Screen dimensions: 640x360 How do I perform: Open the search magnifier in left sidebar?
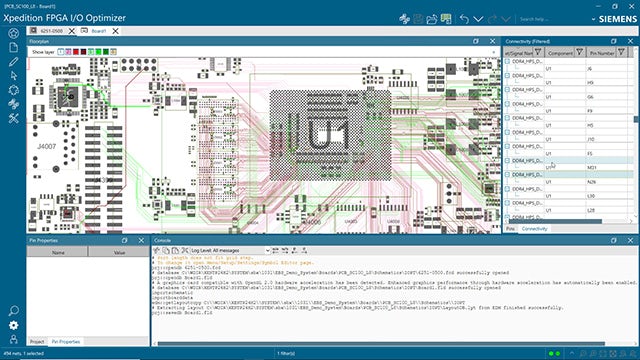tap(13, 311)
